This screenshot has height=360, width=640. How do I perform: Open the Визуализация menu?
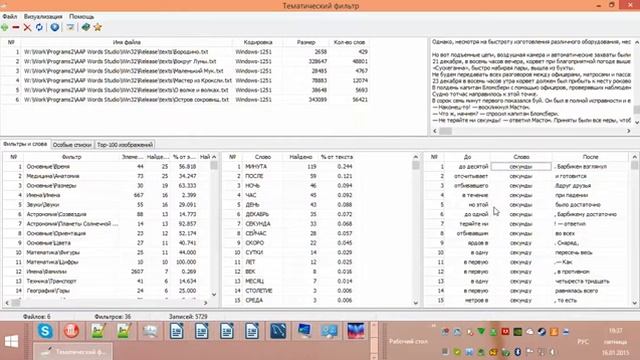click(x=43, y=16)
